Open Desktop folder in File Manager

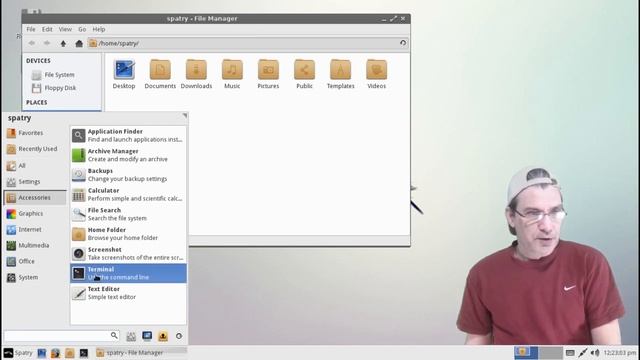(124, 74)
